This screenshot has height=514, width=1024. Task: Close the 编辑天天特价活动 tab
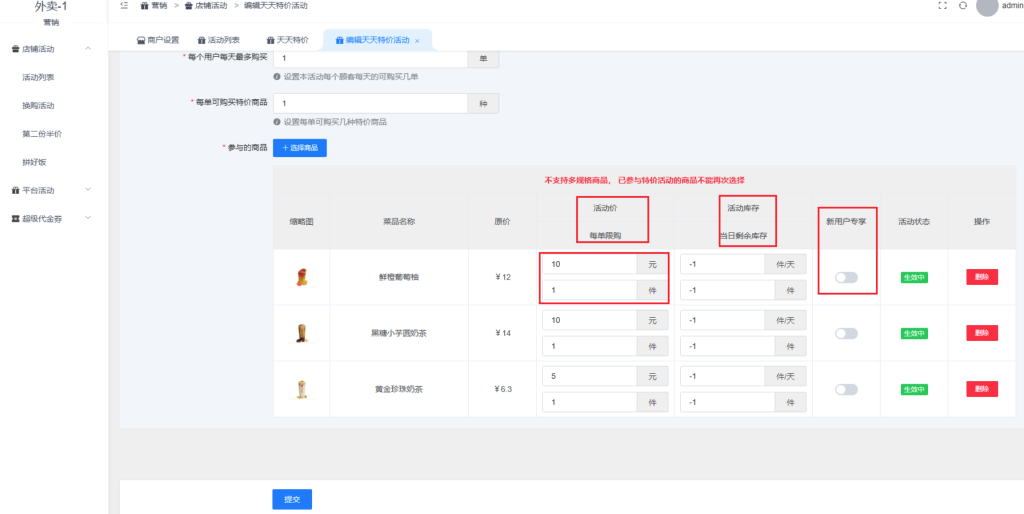417,41
